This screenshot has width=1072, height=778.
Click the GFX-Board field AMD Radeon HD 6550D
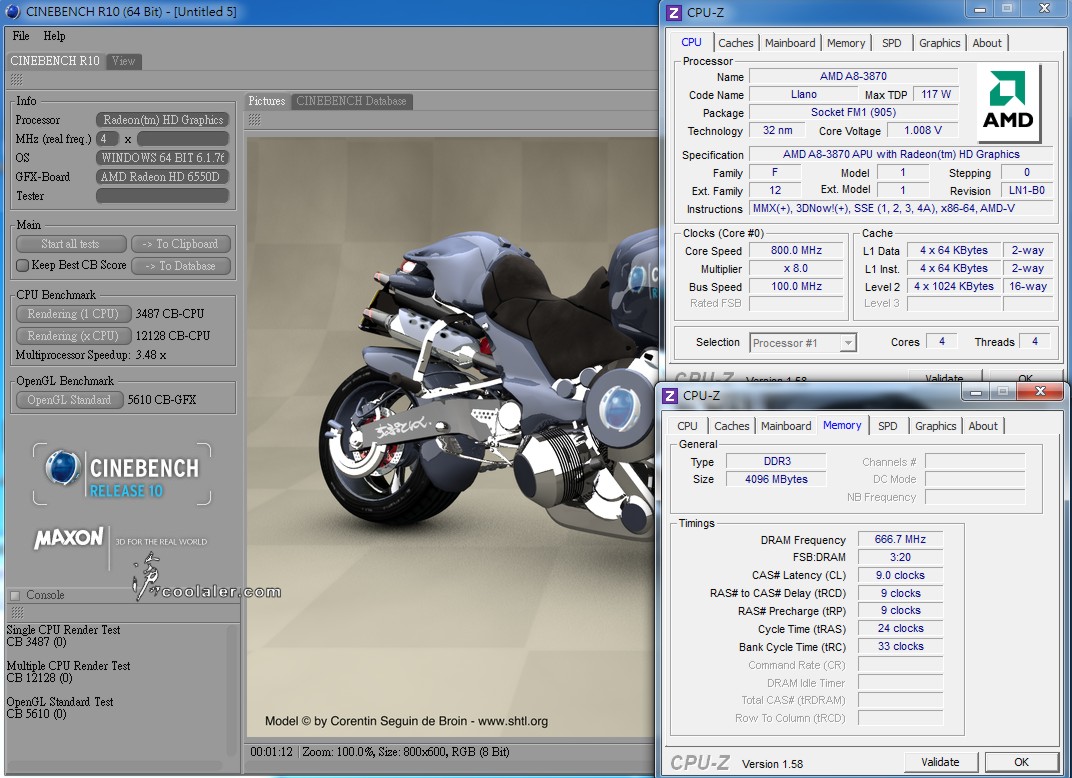pyautogui.click(x=162, y=177)
